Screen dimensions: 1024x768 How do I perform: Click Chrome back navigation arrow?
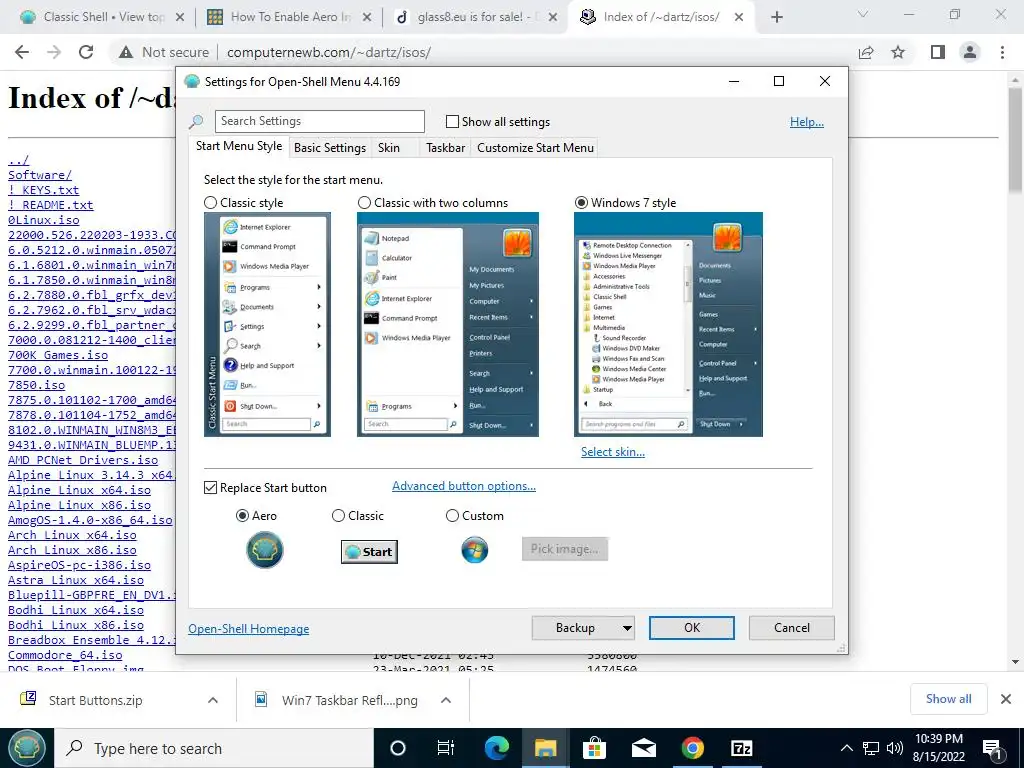coord(22,52)
